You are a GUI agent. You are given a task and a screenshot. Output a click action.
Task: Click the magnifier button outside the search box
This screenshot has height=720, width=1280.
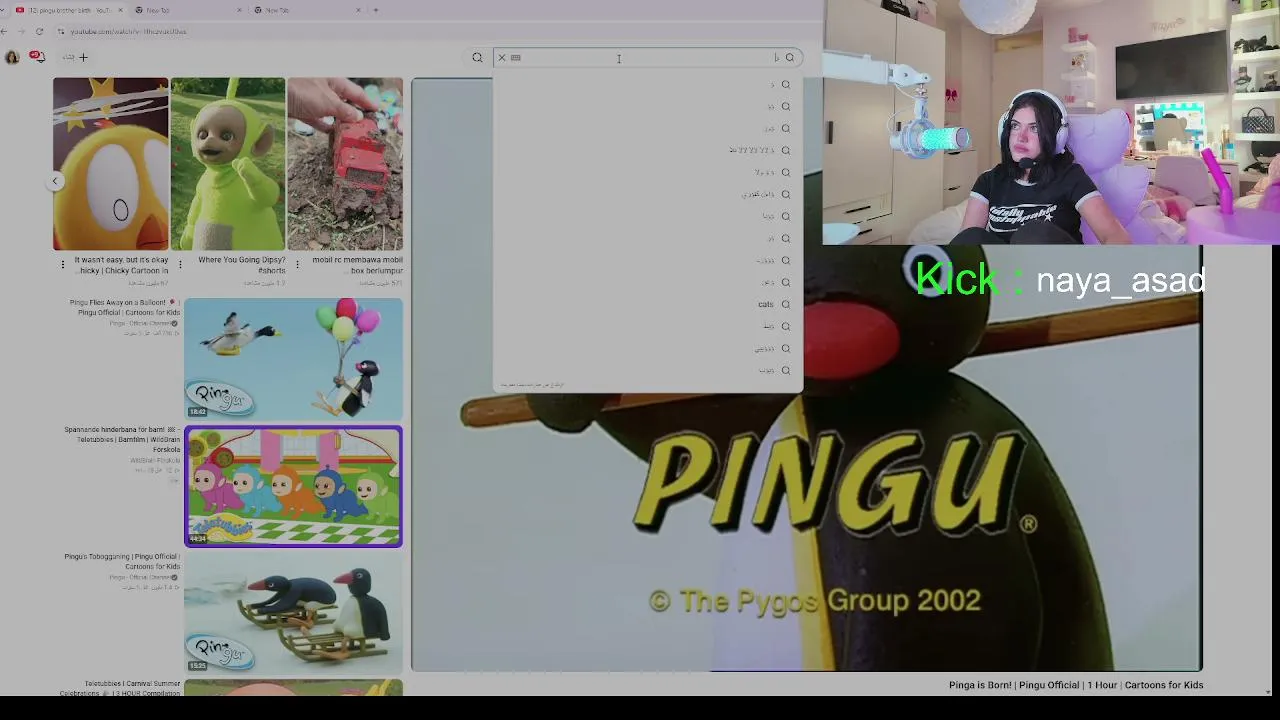click(x=477, y=57)
